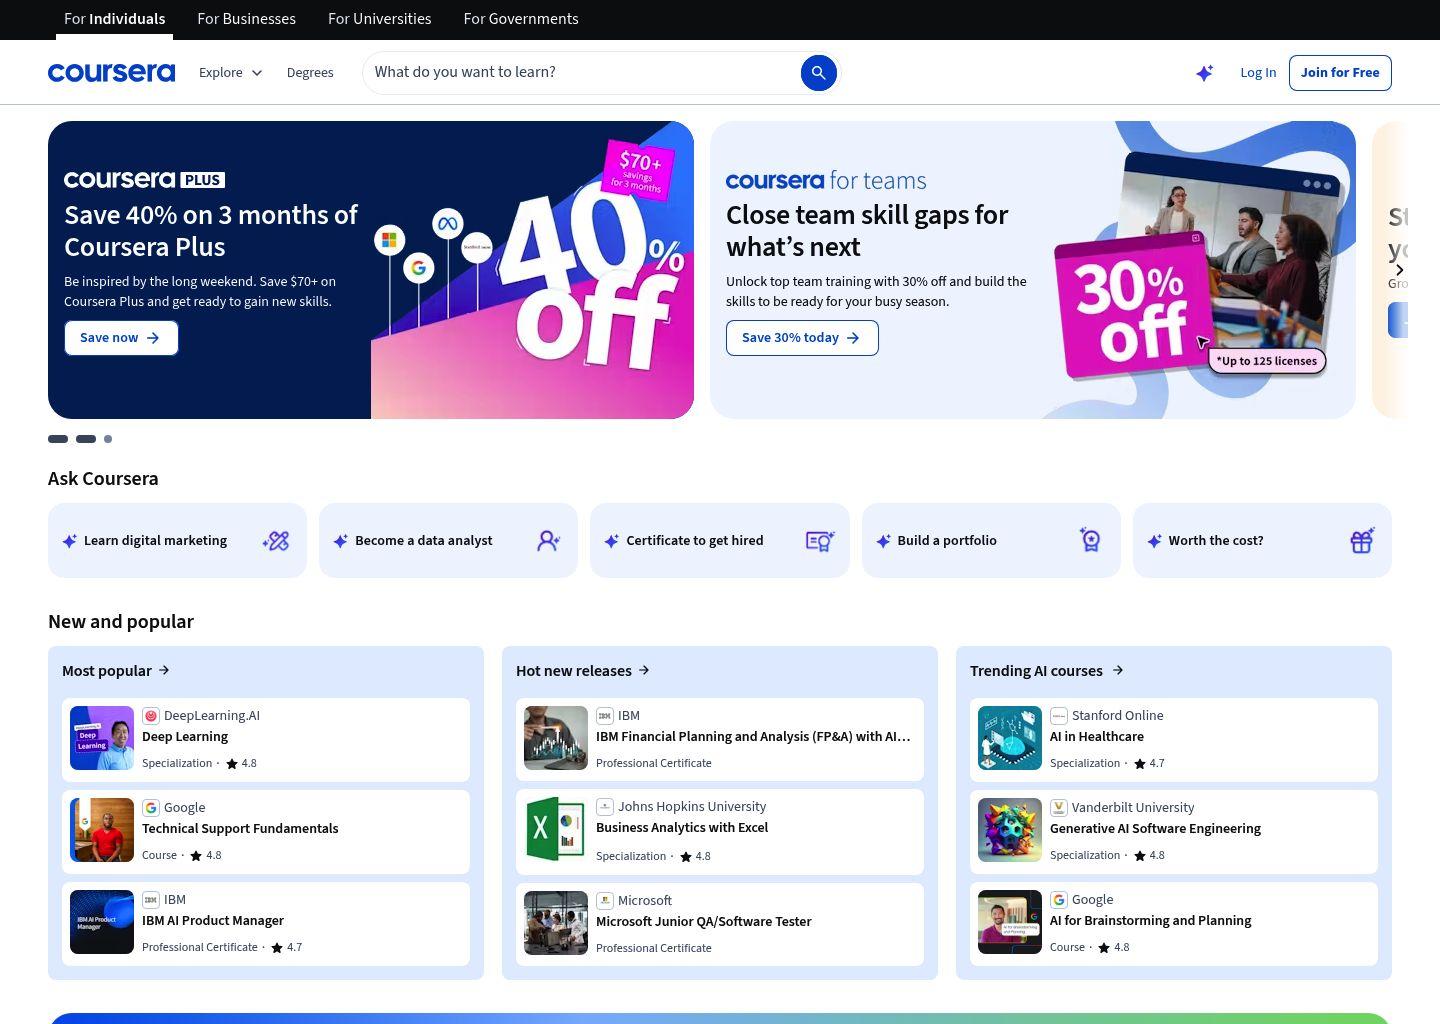Open Business Analytics with Excel thumbnail
Image resolution: width=1440 pixels, height=1024 pixels.
coord(556,829)
